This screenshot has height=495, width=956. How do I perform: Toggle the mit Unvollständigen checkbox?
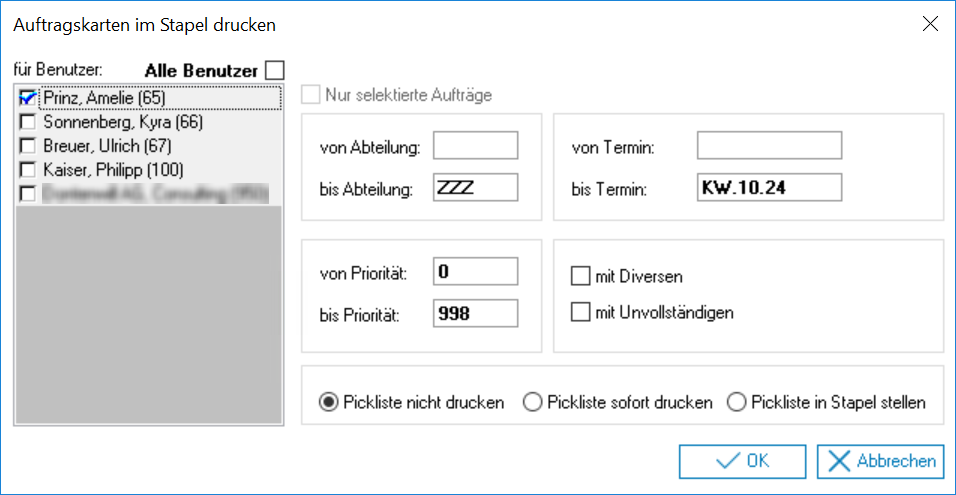pos(581,313)
